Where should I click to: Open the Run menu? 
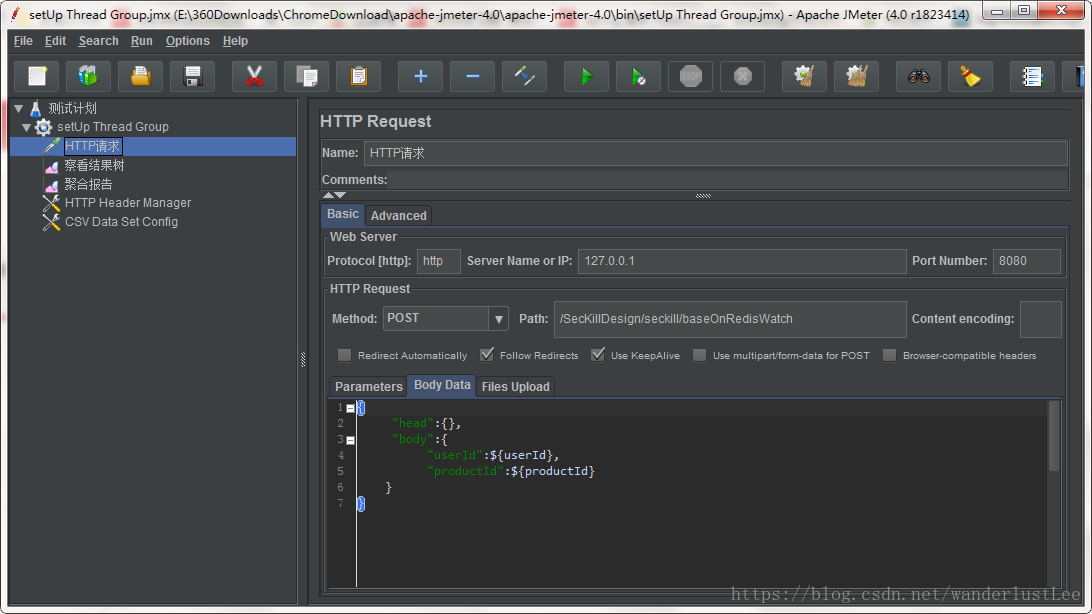141,41
